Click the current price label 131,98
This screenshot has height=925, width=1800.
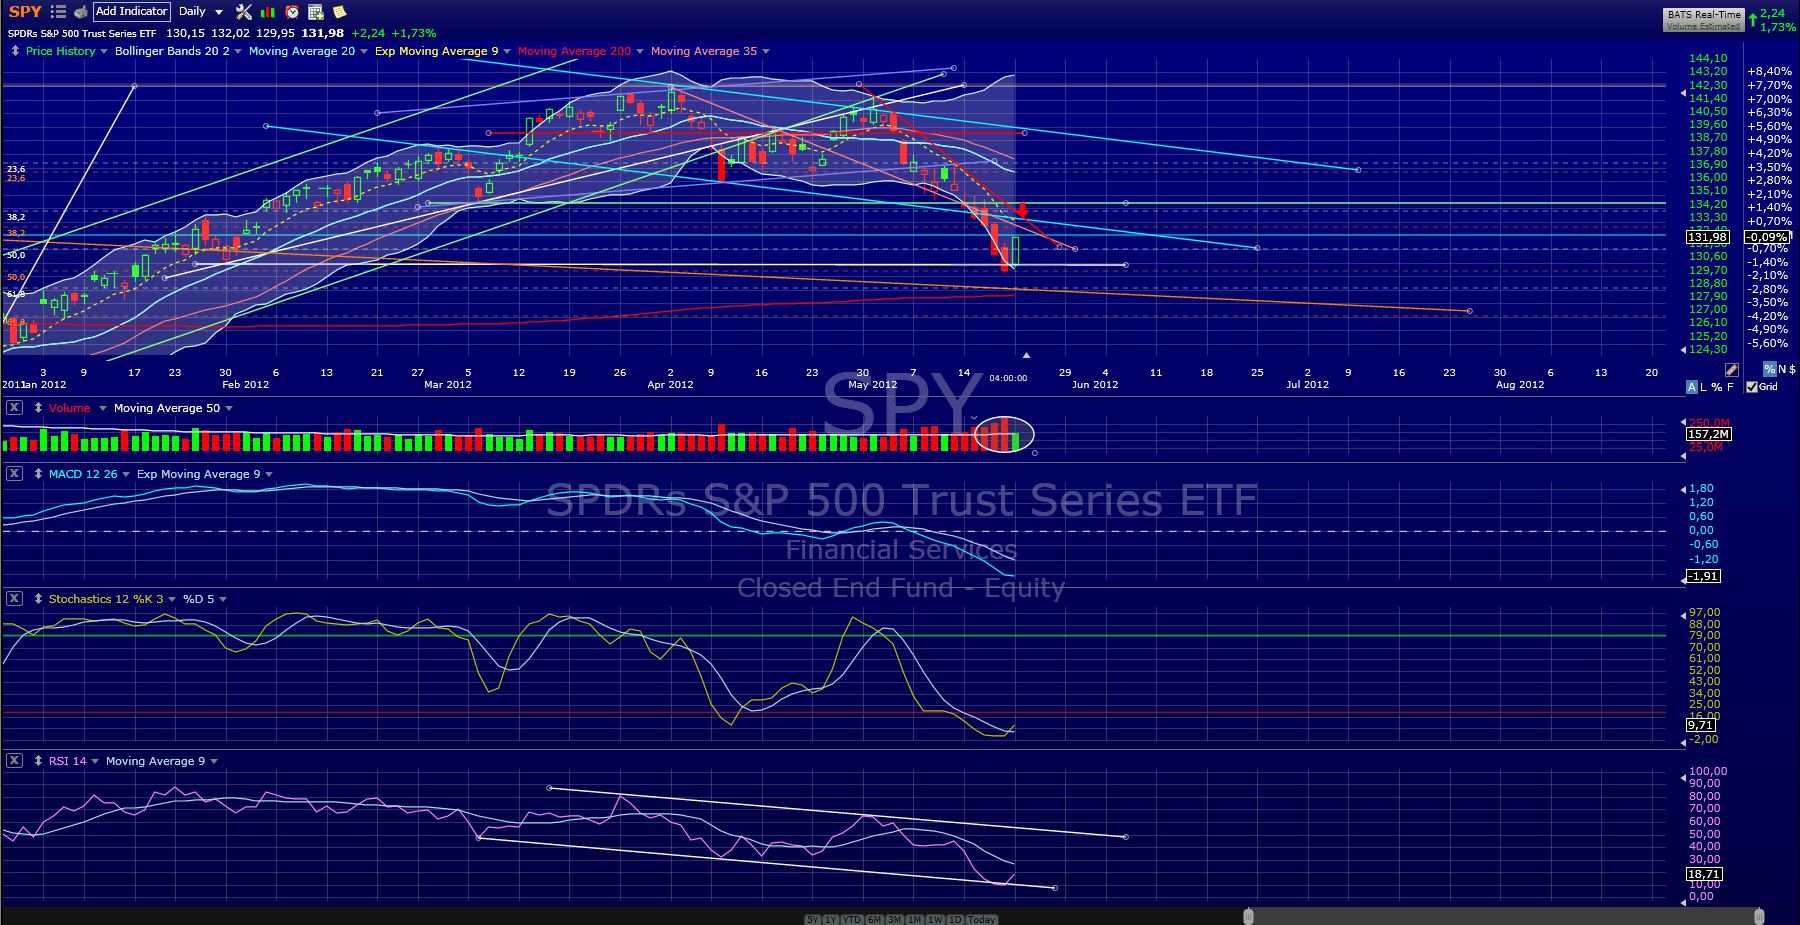click(1707, 237)
